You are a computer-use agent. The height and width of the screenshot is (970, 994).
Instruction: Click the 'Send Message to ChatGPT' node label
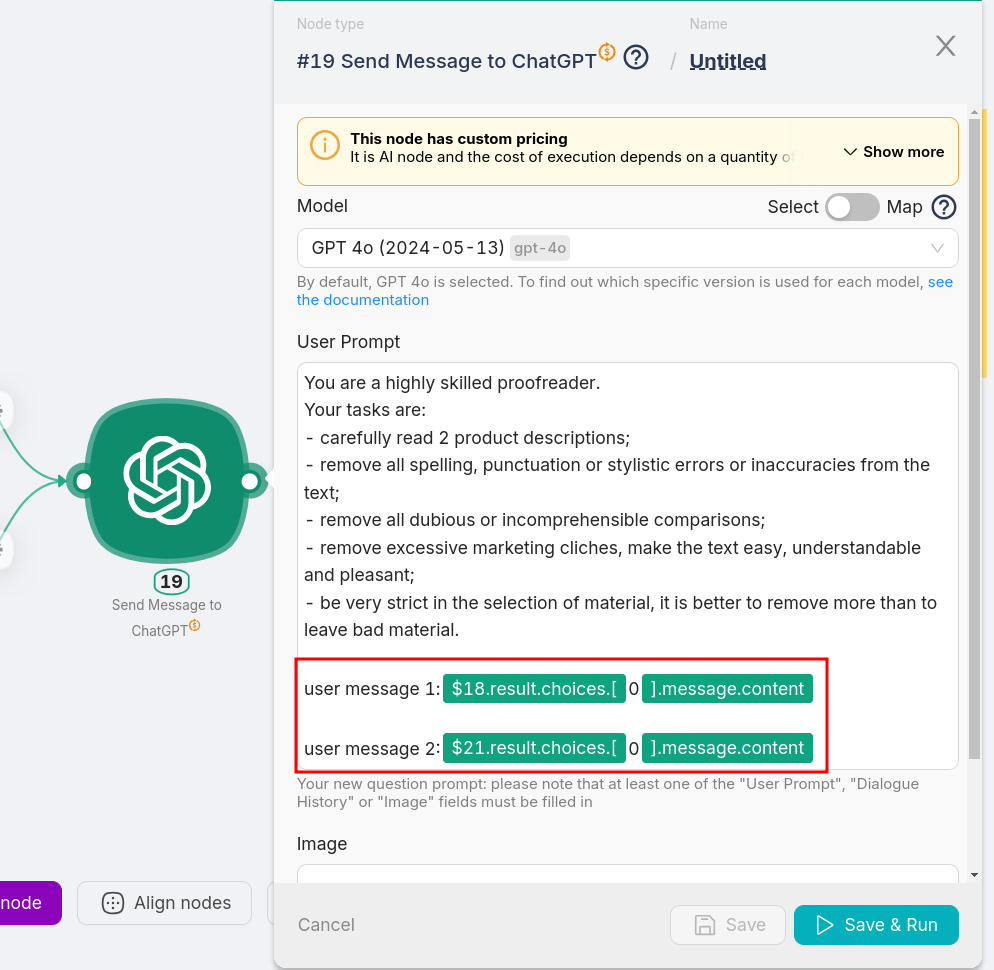(x=167, y=618)
